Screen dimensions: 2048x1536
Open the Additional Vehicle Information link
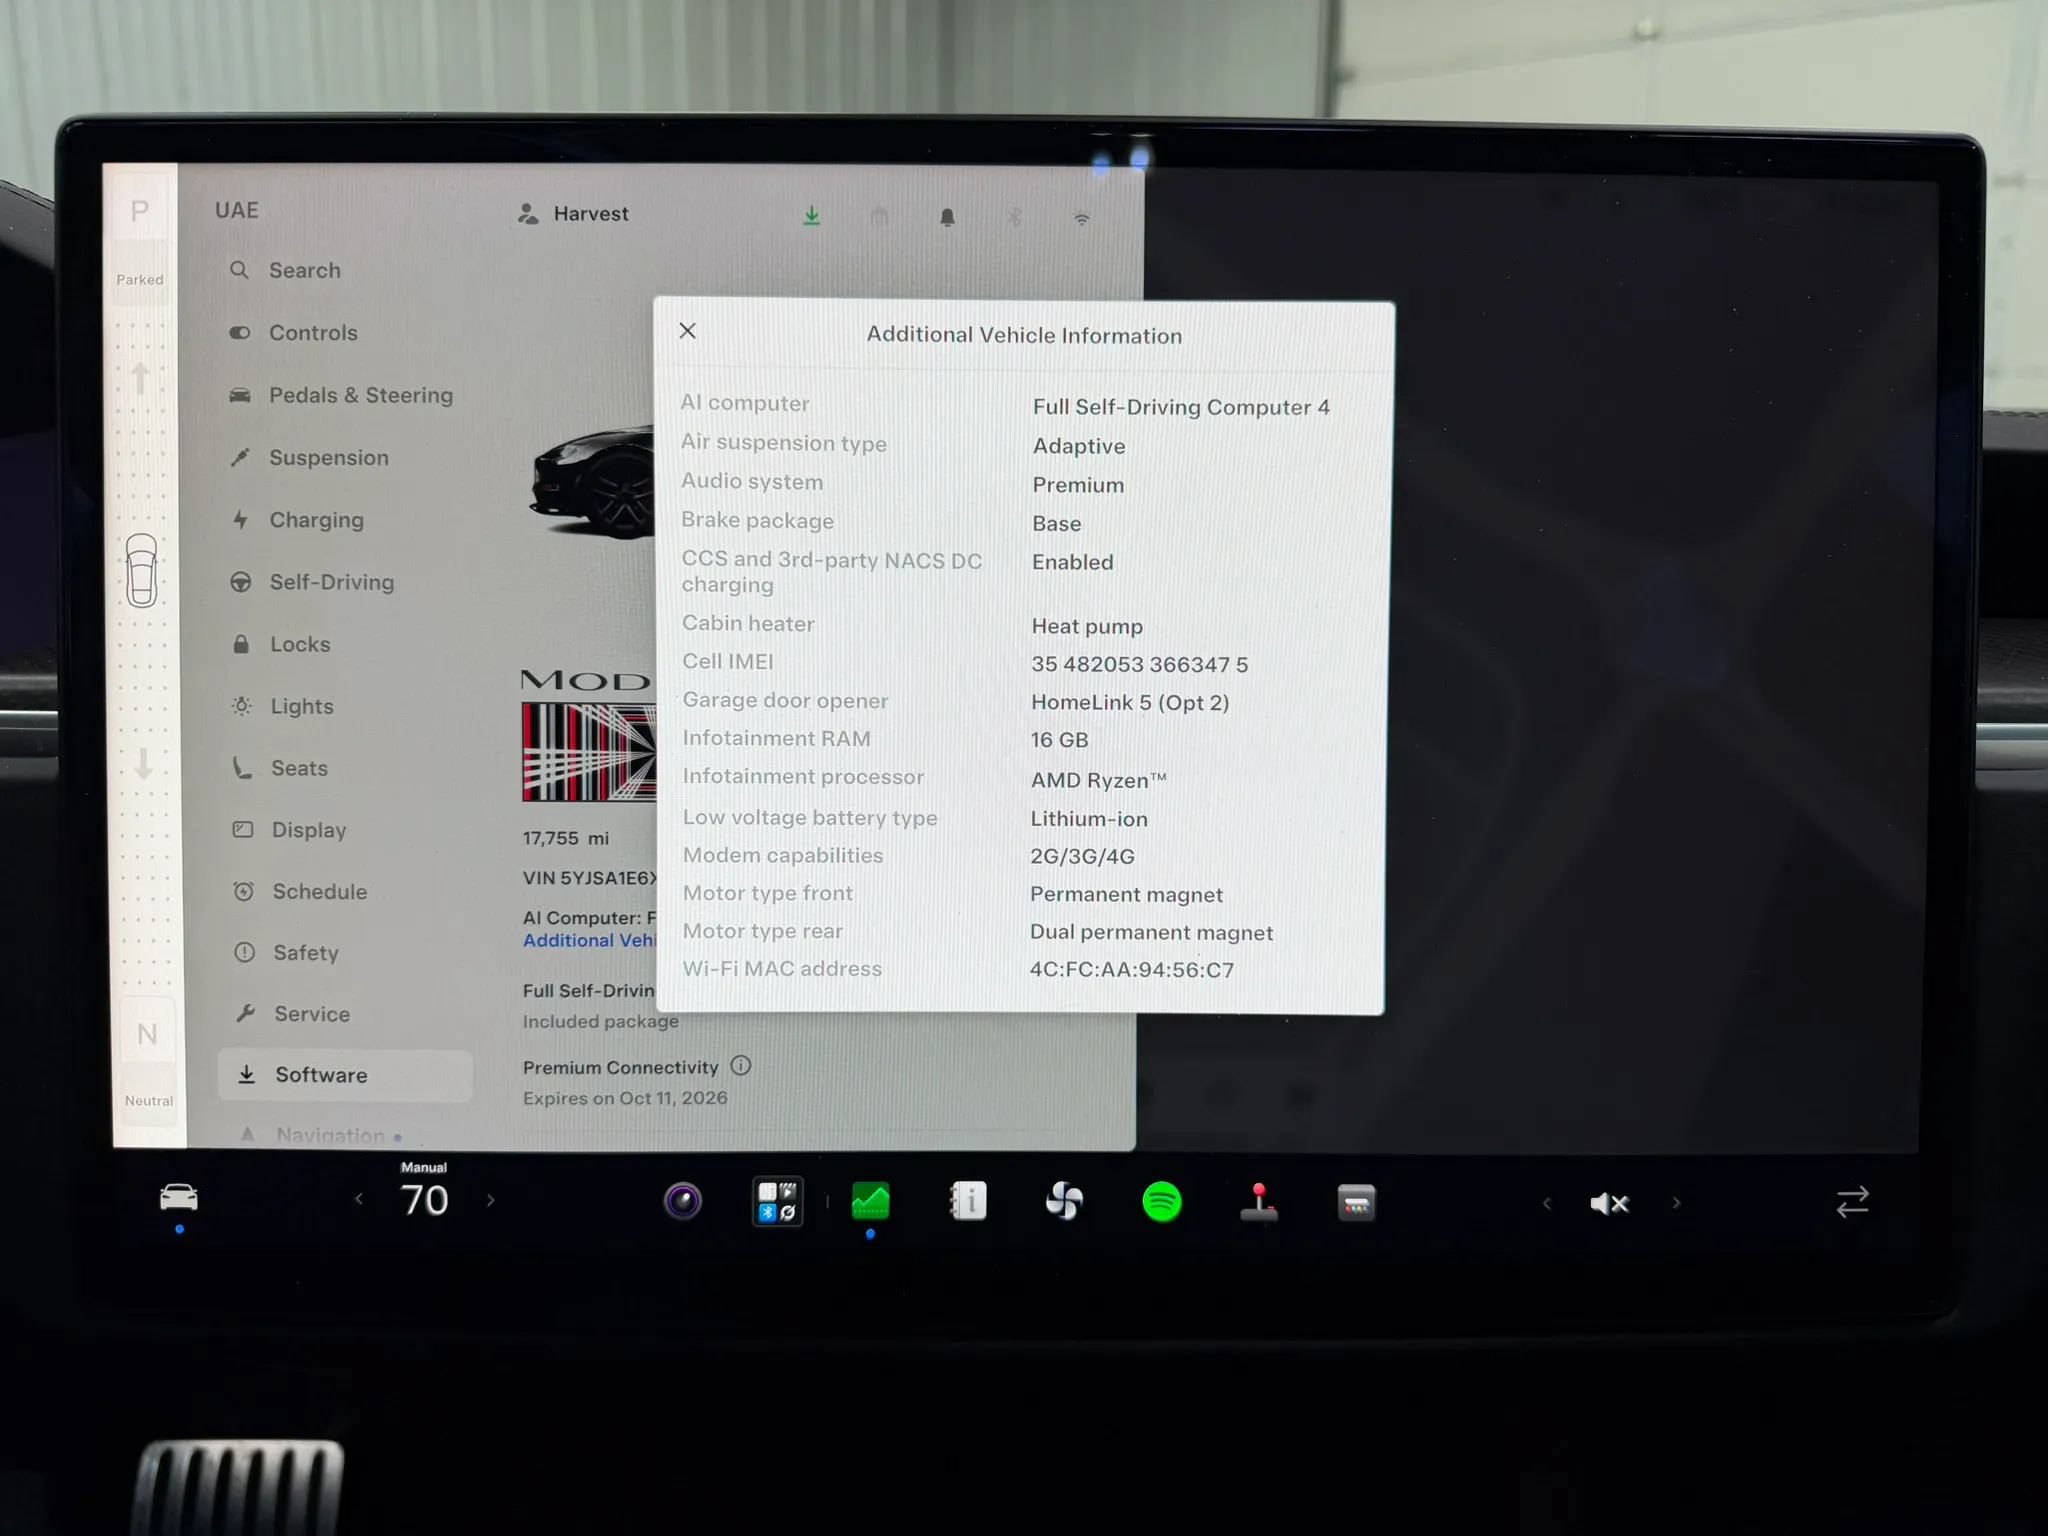[590, 940]
